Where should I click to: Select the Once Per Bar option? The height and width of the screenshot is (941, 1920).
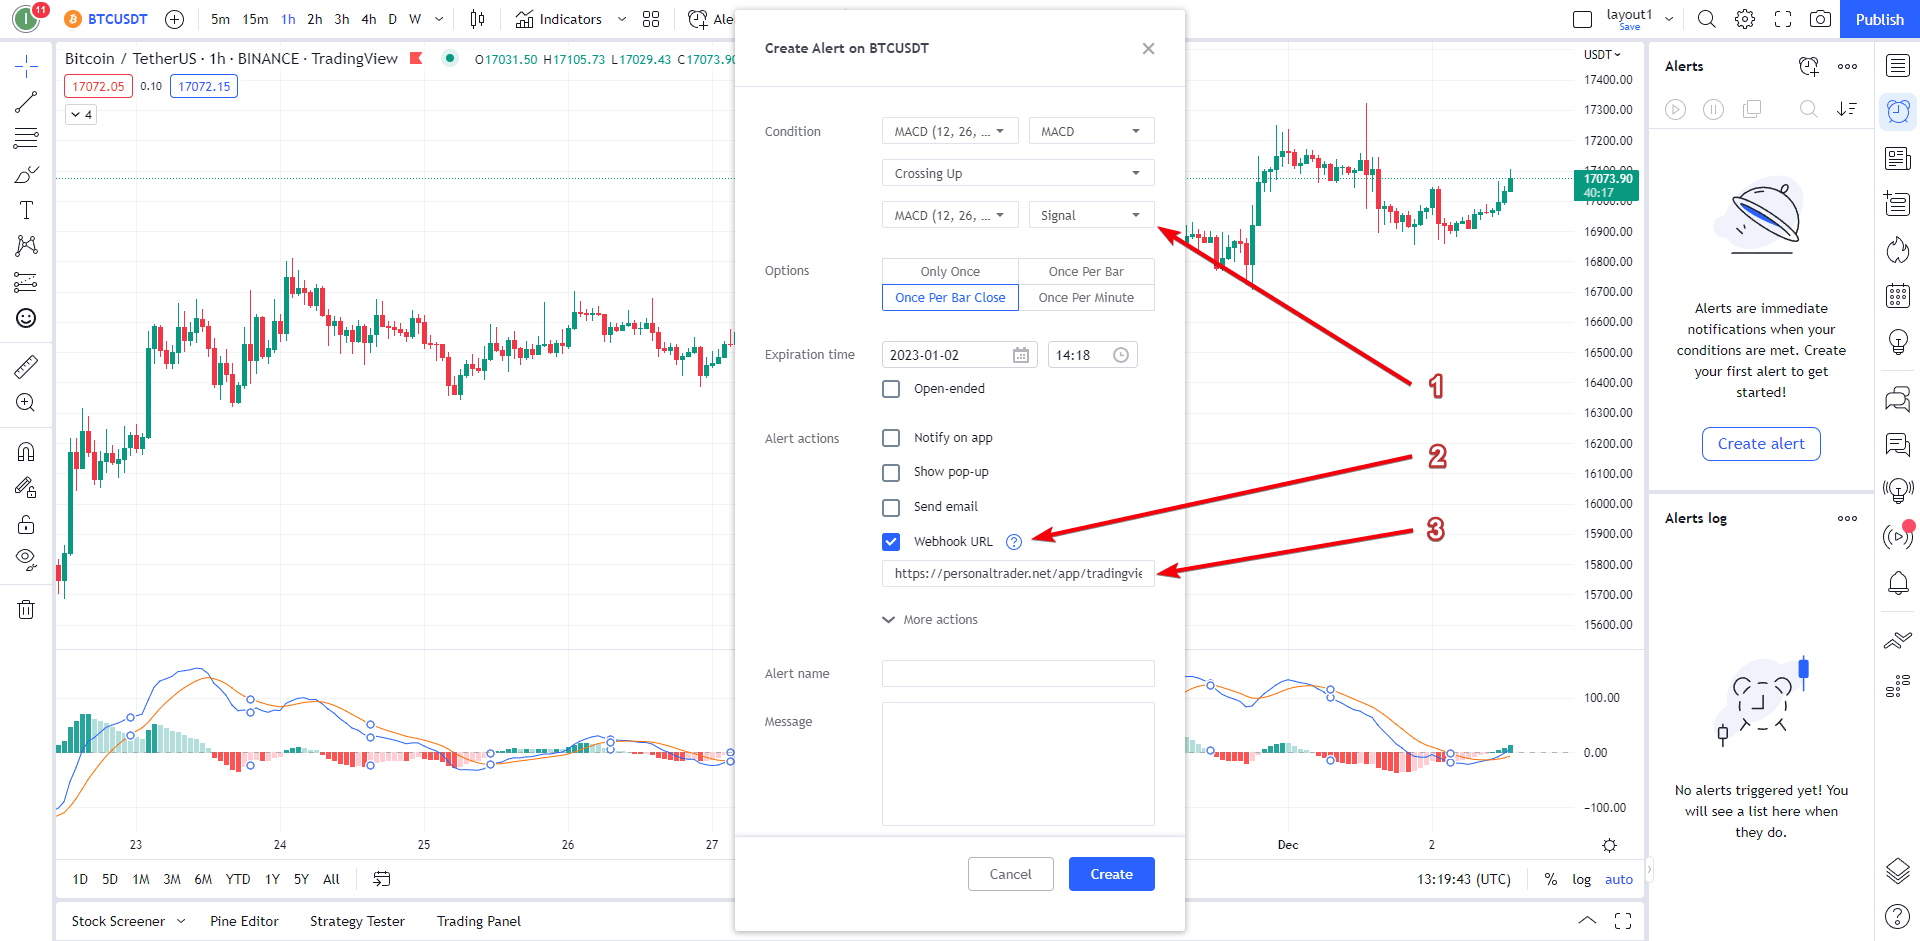[x=1086, y=271]
